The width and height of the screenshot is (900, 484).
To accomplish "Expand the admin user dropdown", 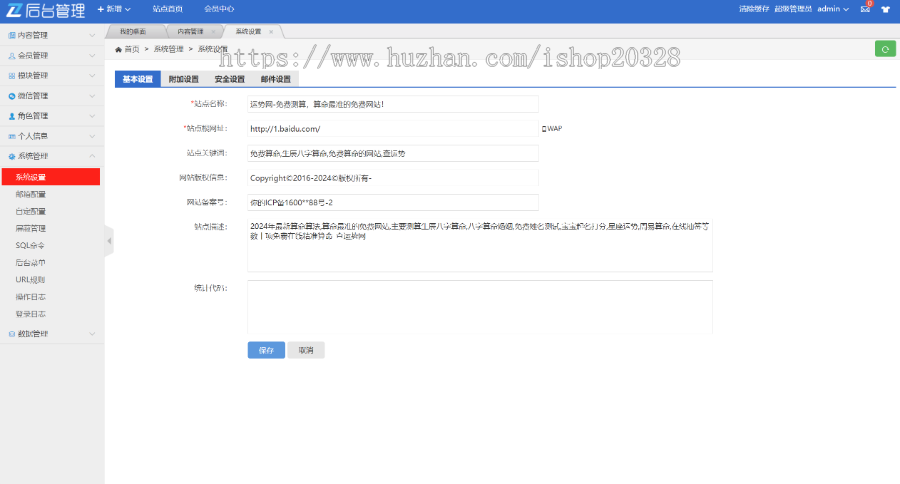I will 833,9.
